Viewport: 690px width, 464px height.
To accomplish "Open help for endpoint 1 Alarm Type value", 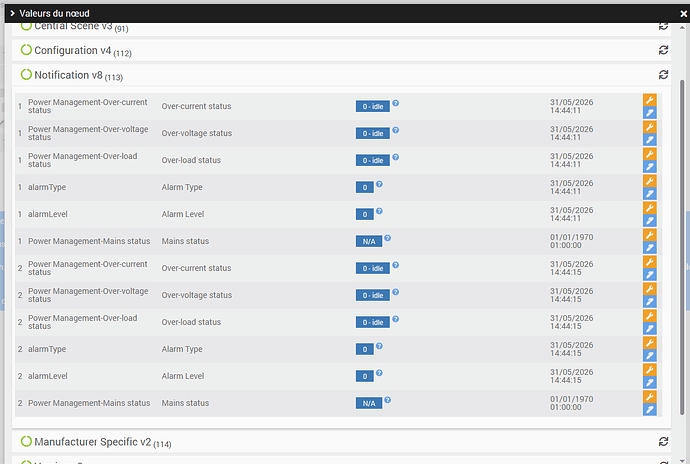I will pyautogui.click(x=379, y=184).
